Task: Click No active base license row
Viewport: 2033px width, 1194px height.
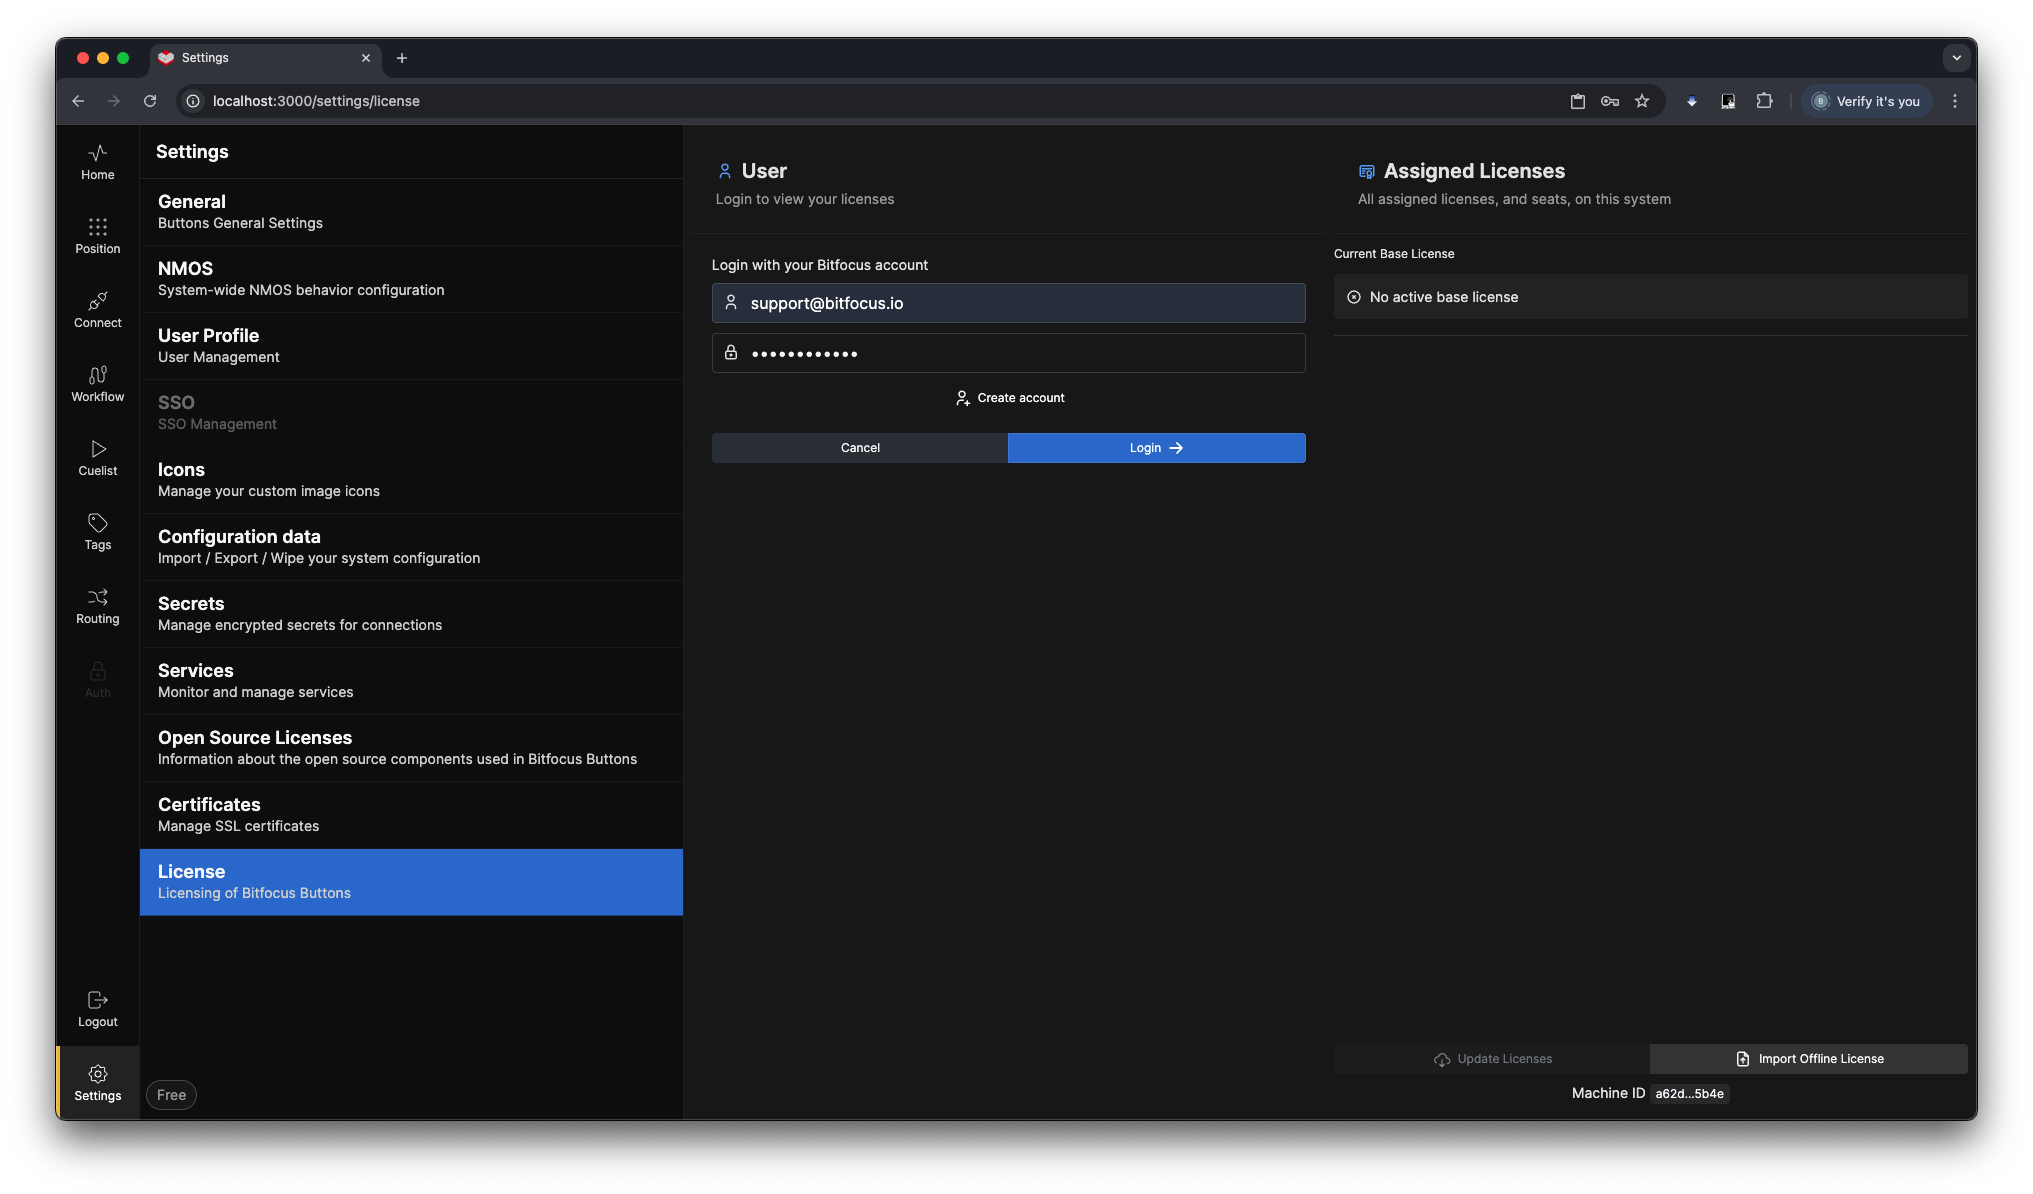Action: tap(1650, 297)
